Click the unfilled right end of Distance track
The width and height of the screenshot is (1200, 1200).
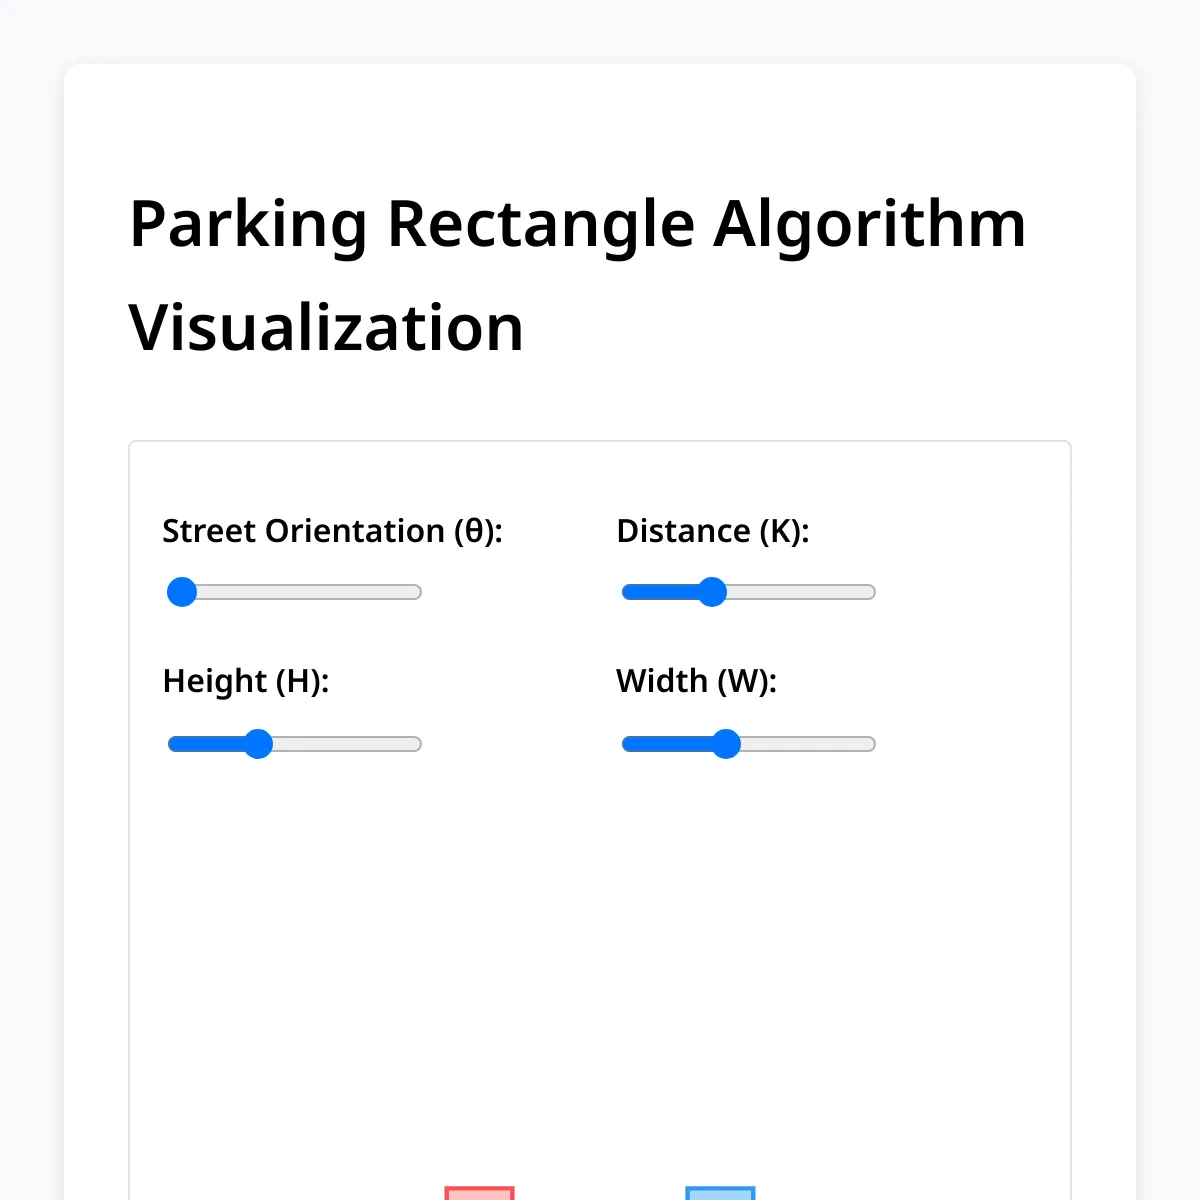[x=860, y=592]
